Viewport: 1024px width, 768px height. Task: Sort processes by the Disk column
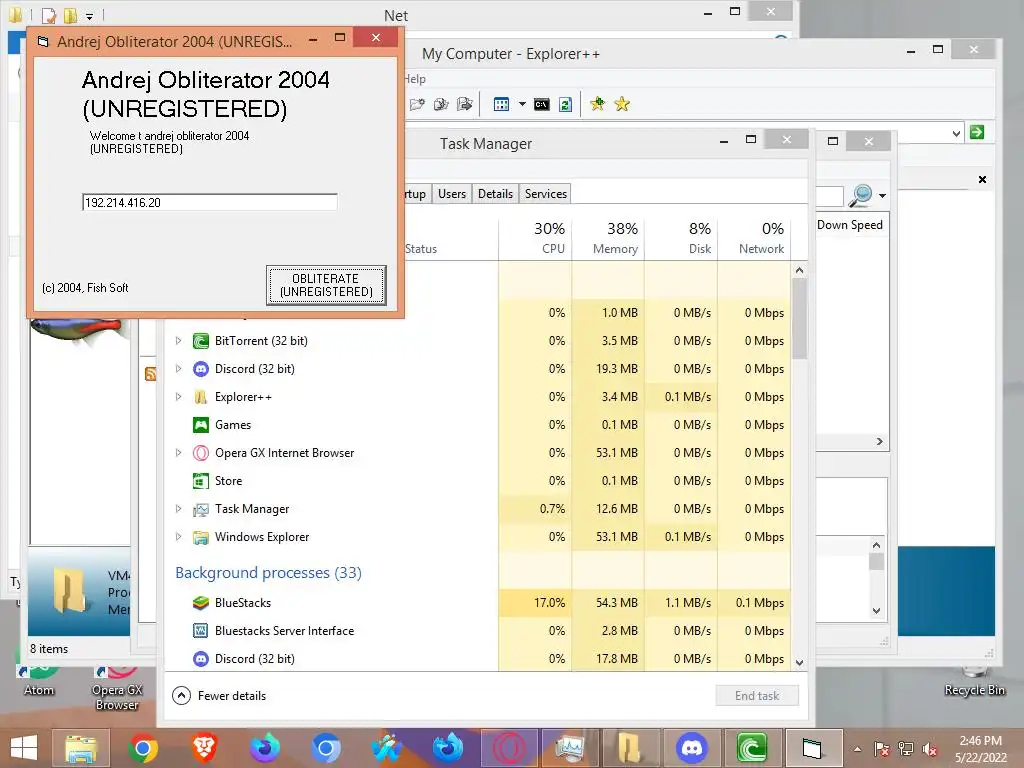pos(681,238)
